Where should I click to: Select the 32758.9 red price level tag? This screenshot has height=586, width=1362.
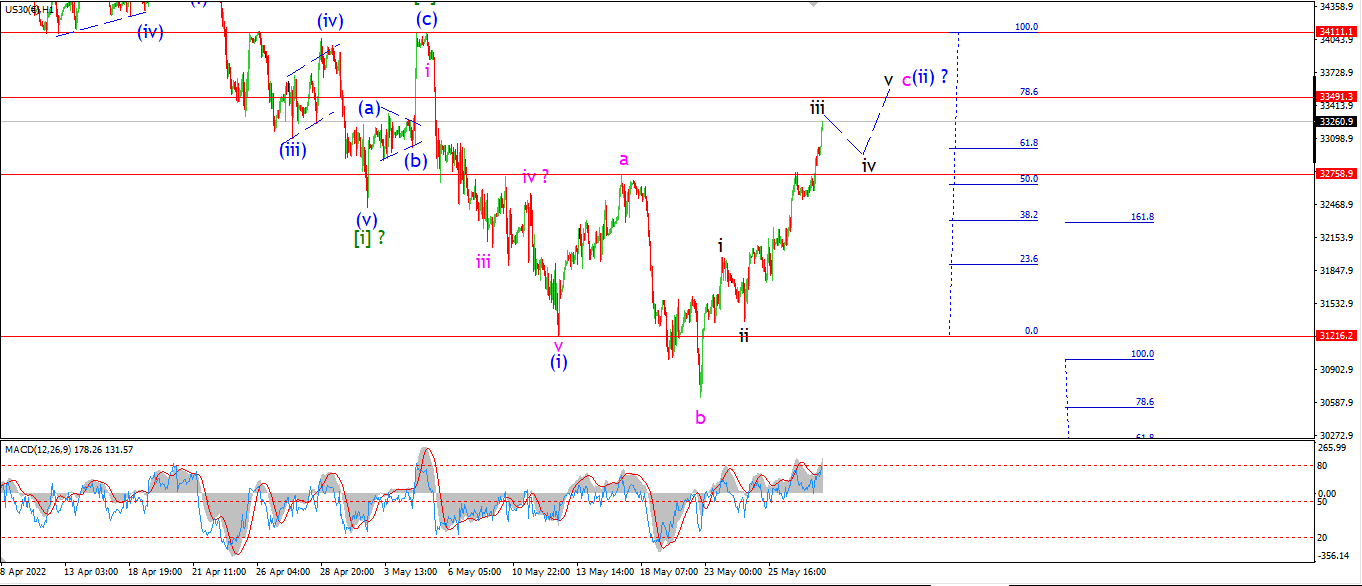(1336, 174)
